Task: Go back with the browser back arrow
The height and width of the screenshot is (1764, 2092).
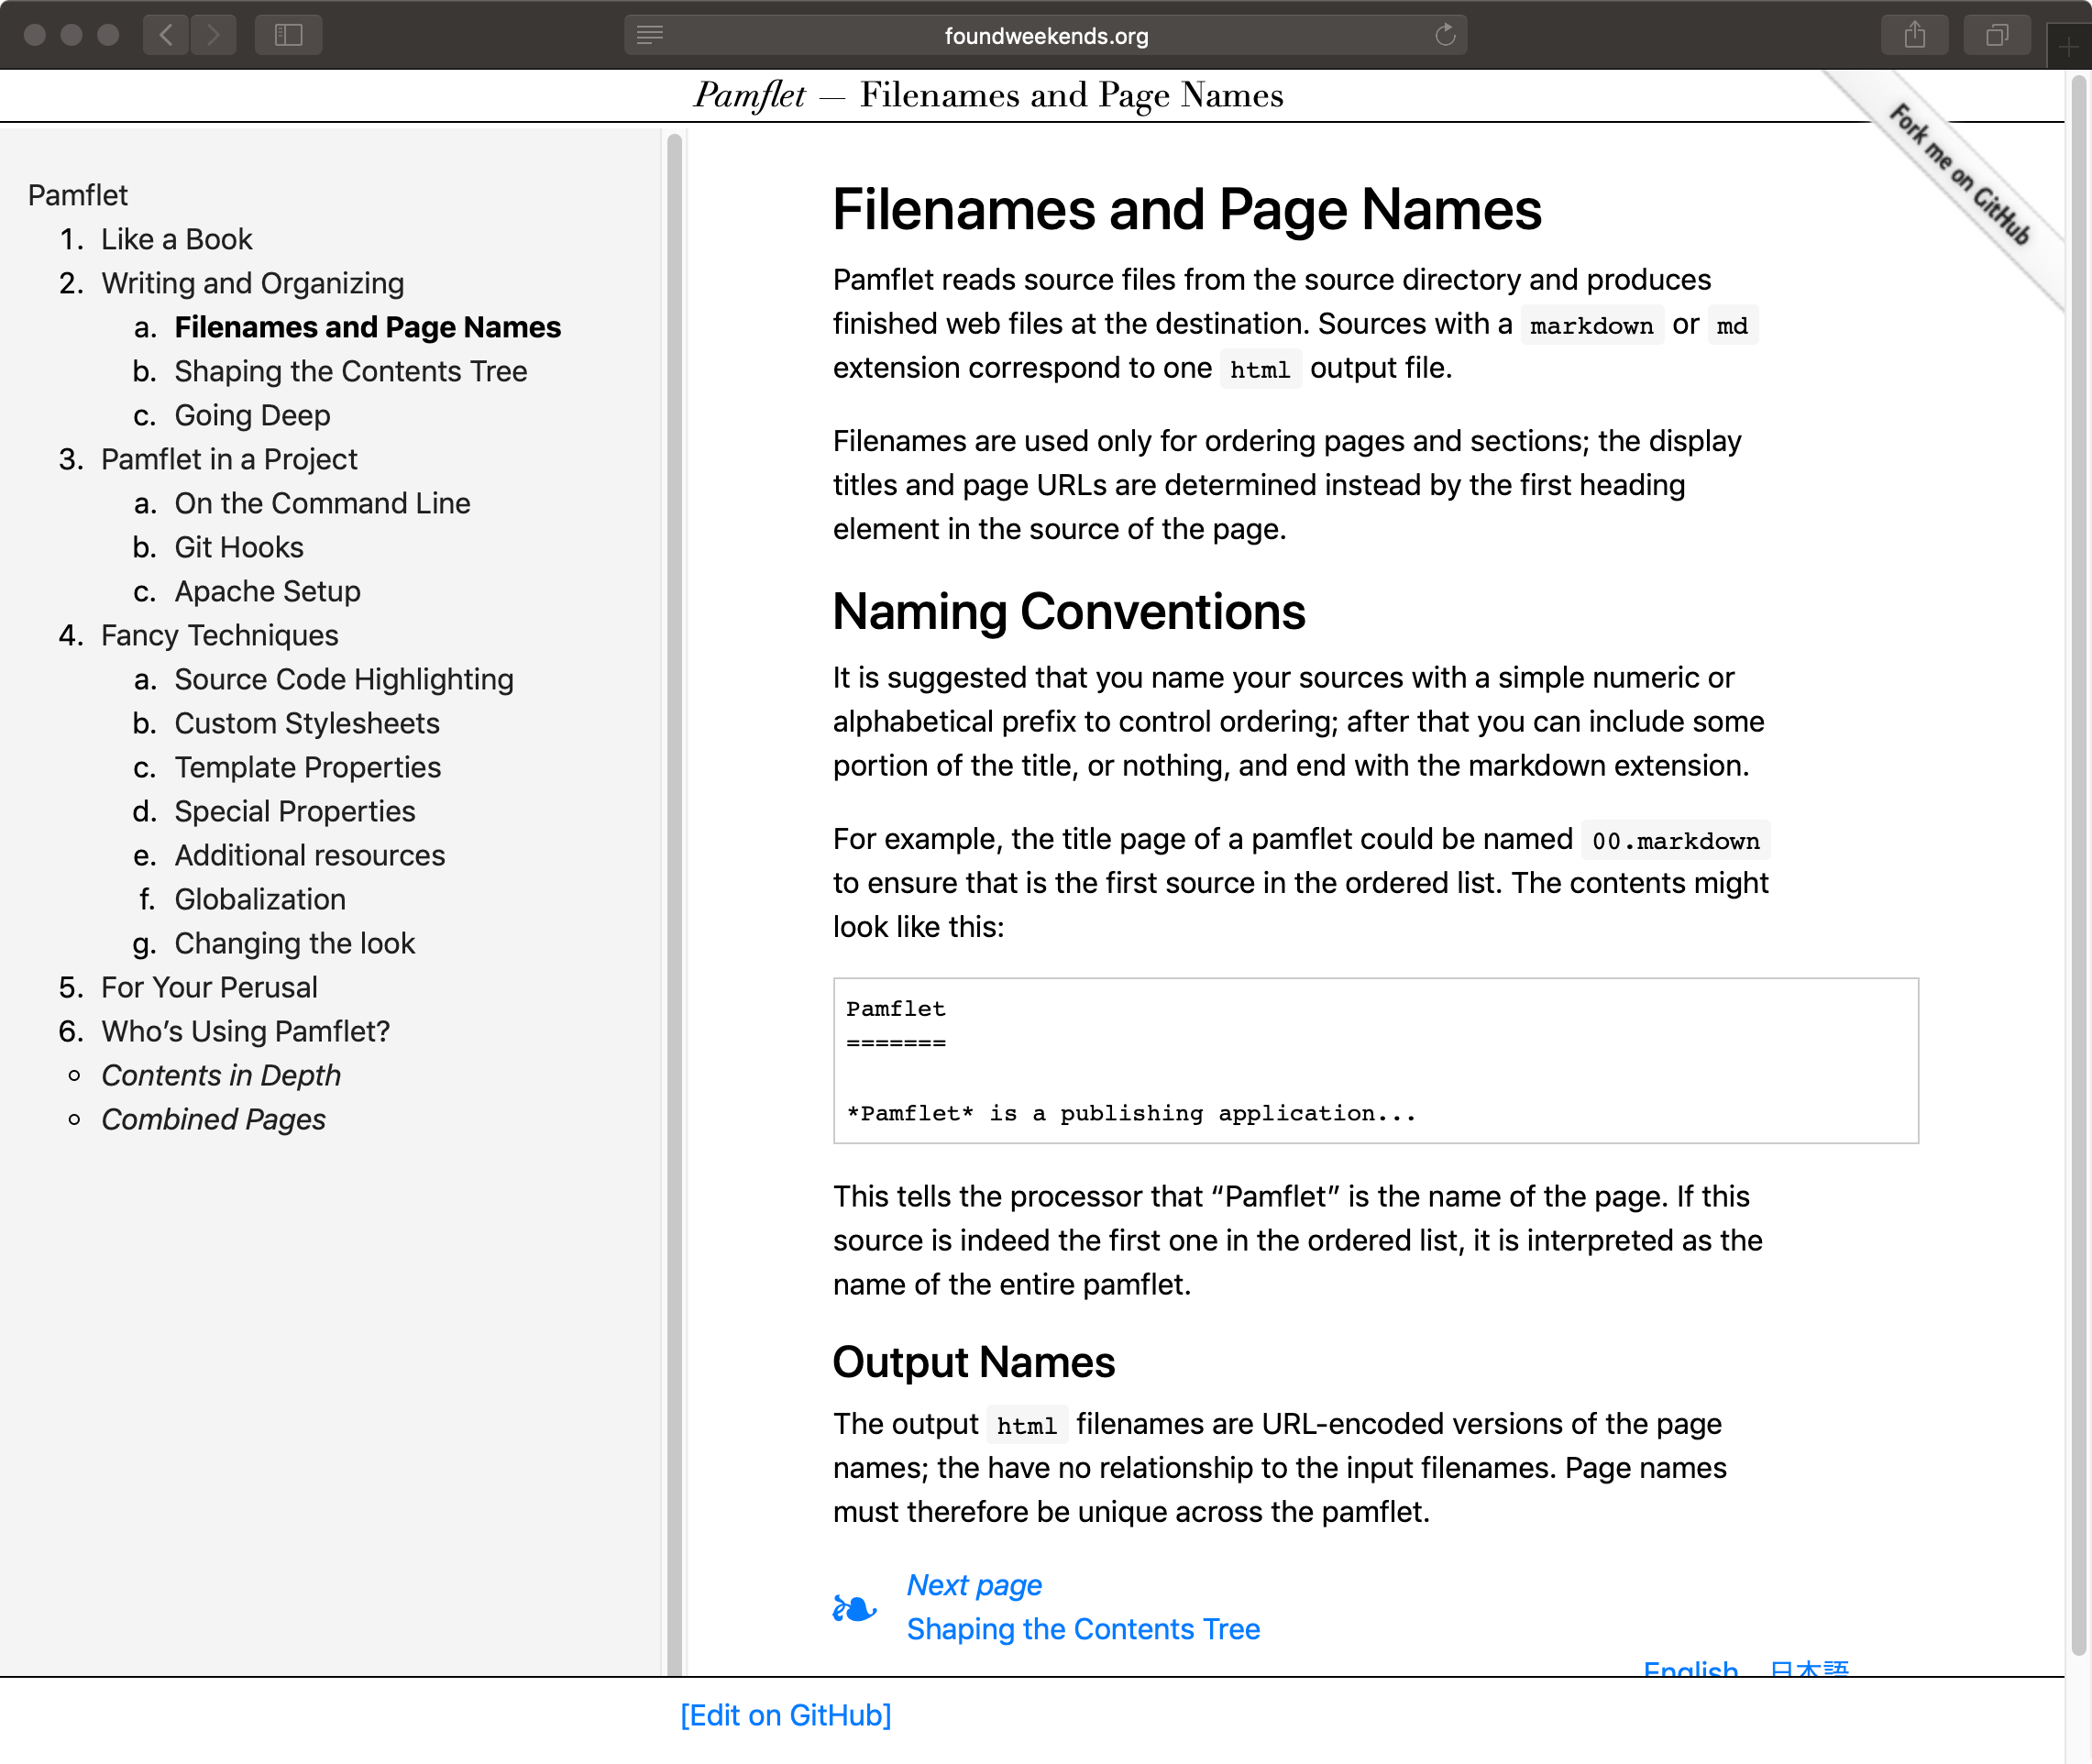Action: point(166,36)
